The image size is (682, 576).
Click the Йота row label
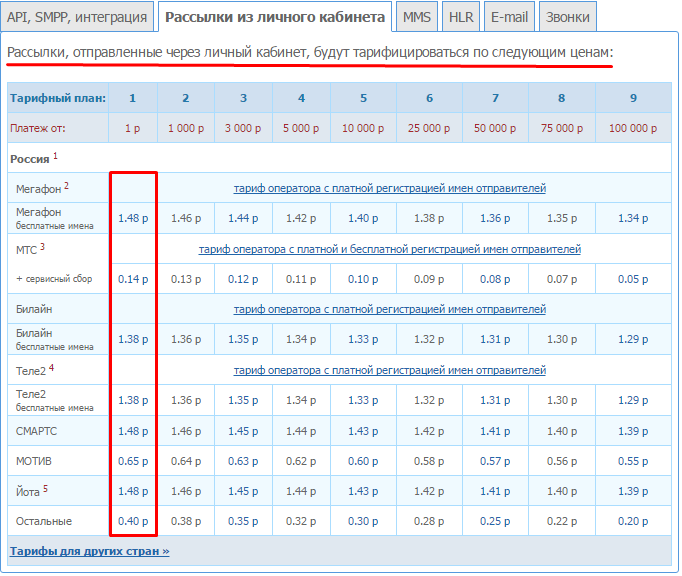(32, 491)
